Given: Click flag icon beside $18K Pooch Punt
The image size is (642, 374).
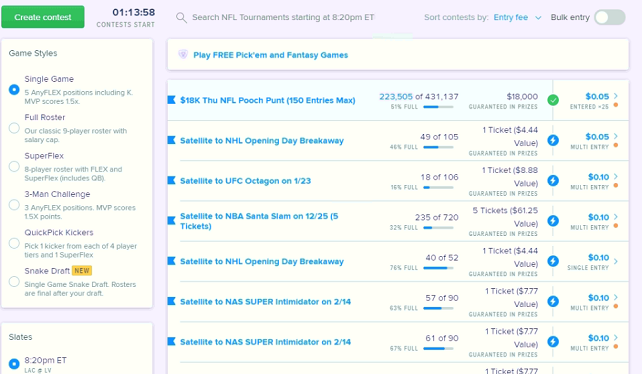Looking at the screenshot, I should tap(172, 100).
